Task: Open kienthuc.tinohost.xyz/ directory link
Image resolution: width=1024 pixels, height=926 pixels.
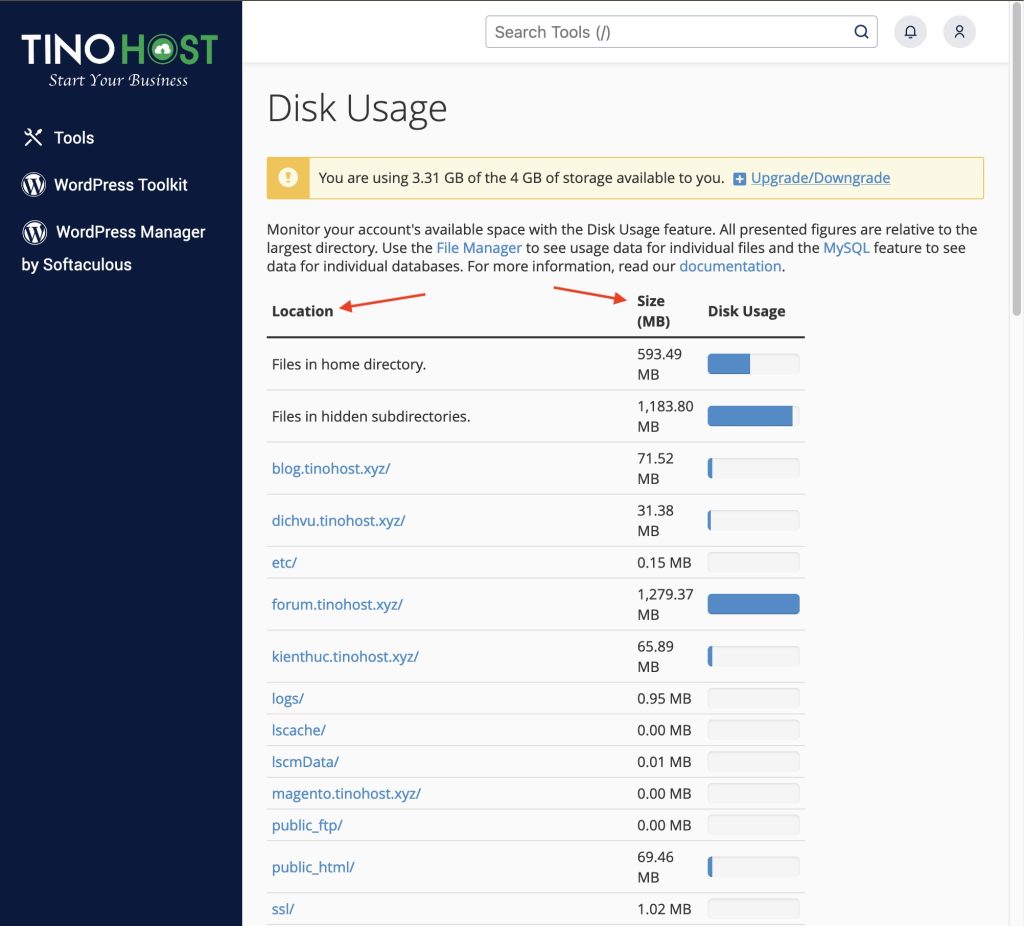Action: click(345, 657)
